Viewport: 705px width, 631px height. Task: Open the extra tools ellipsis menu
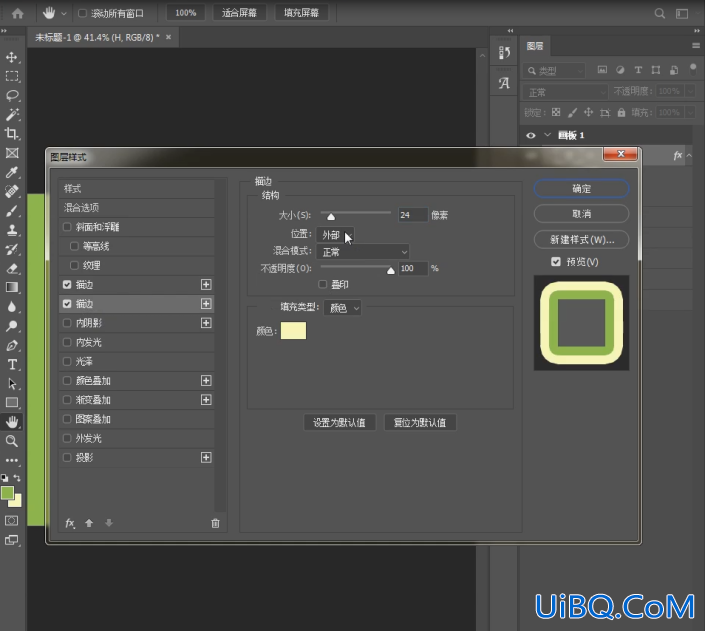click(12, 460)
